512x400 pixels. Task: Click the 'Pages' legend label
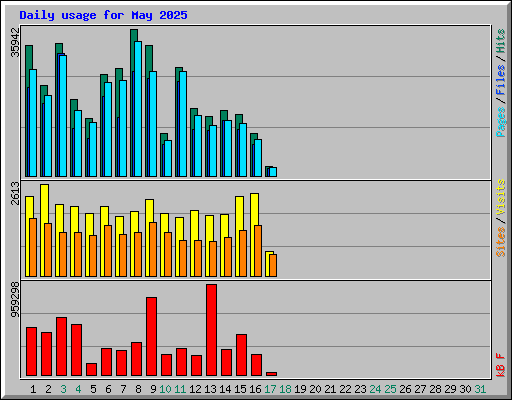(x=501, y=122)
